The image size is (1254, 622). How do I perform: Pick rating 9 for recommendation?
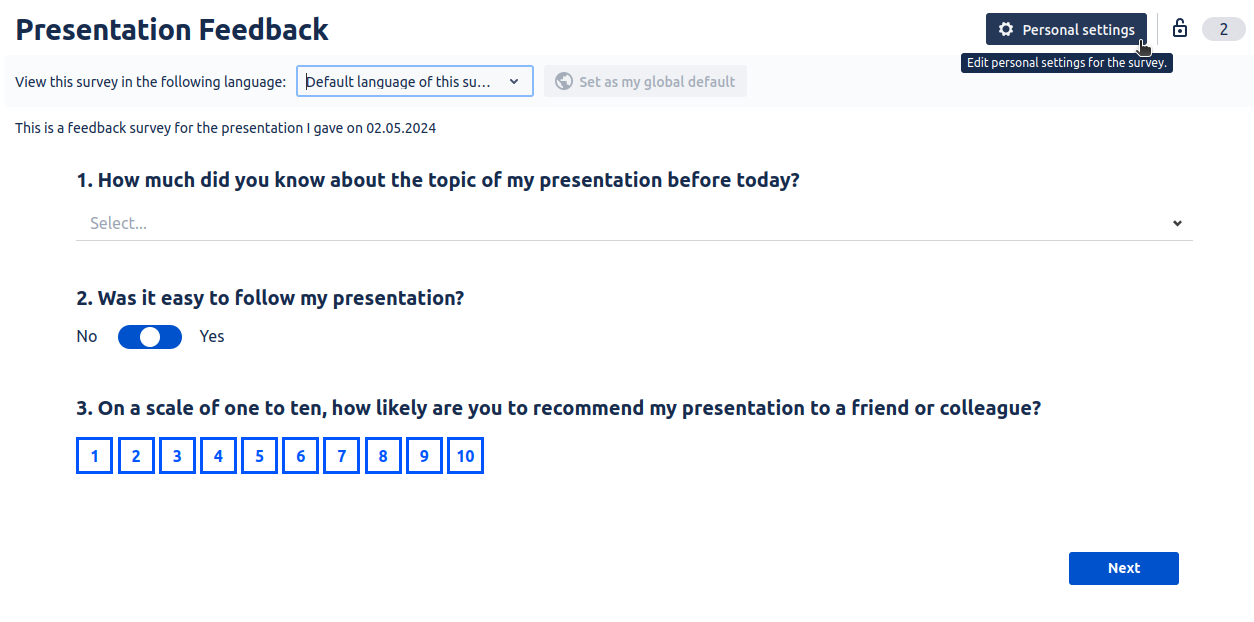424,457
